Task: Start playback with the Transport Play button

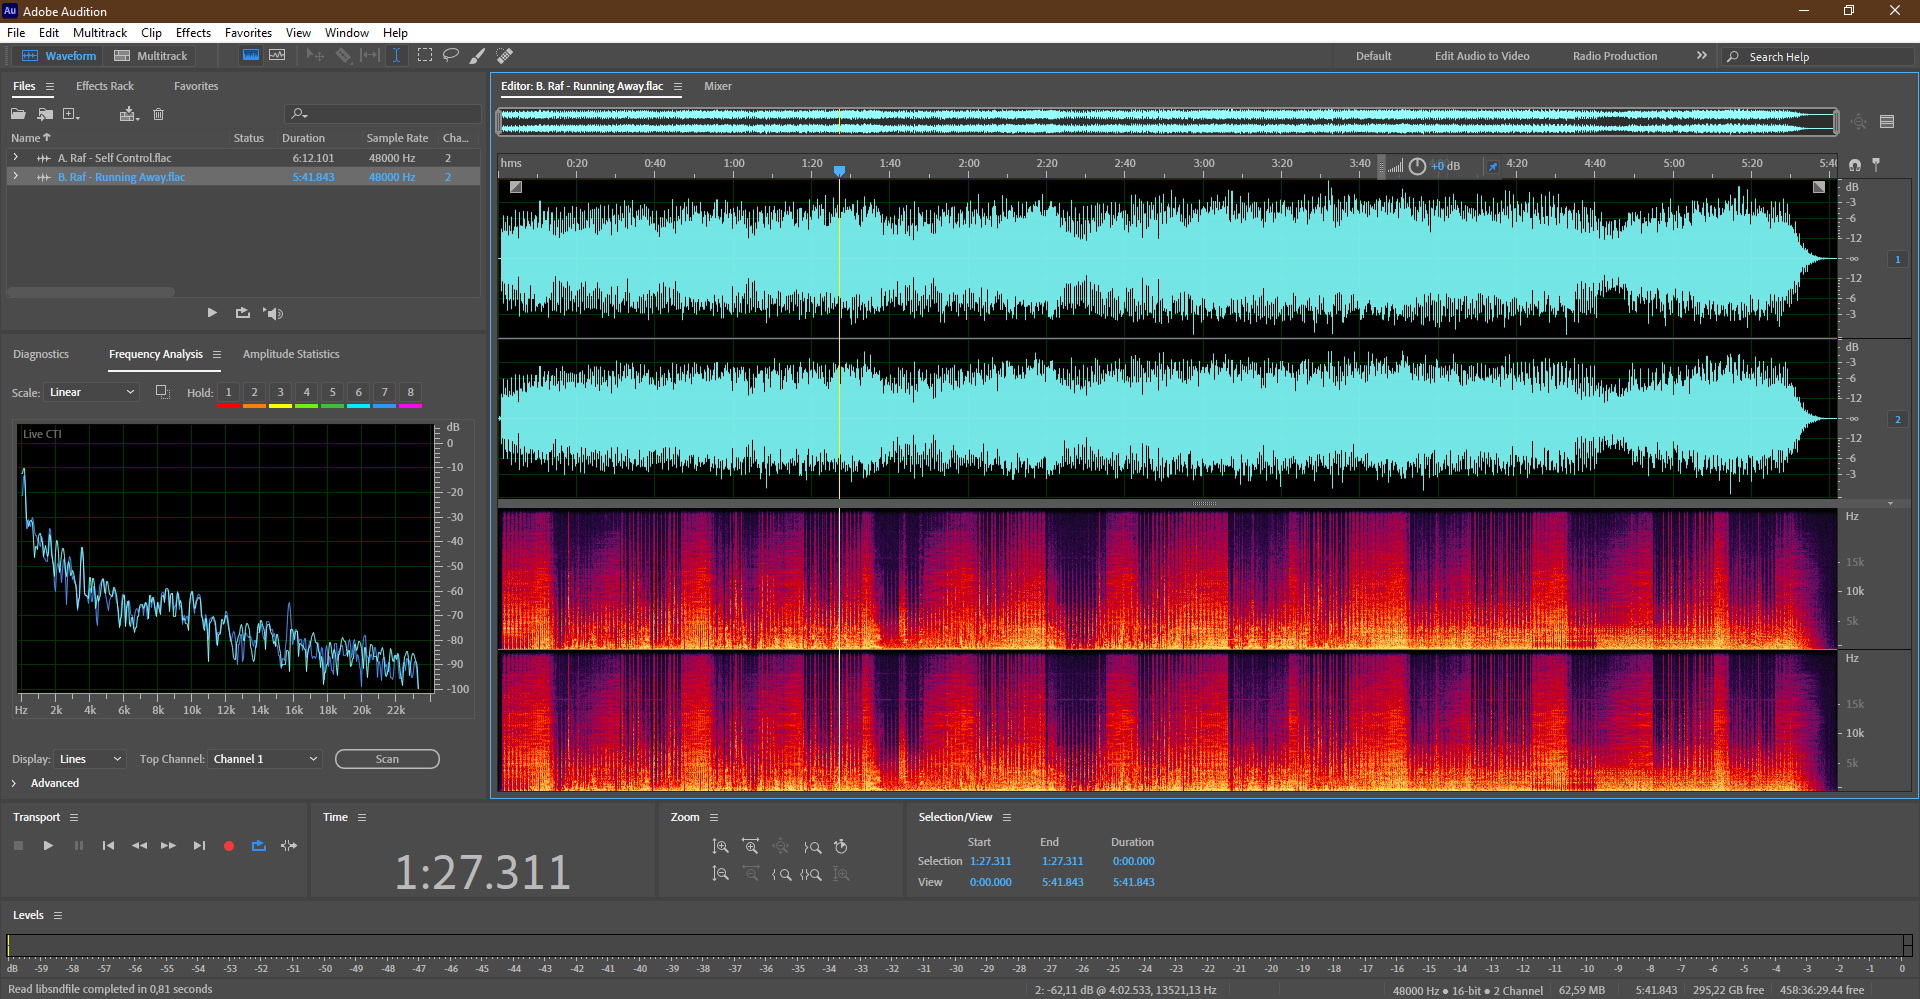Action: tap(48, 846)
